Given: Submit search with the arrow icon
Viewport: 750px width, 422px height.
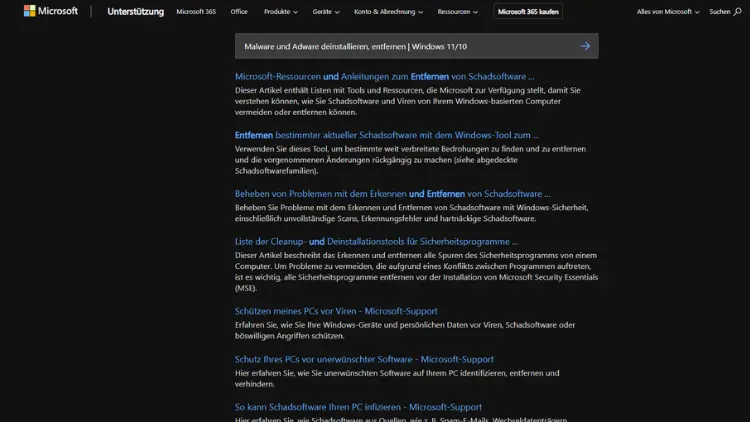Looking at the screenshot, I should pyautogui.click(x=585, y=46).
